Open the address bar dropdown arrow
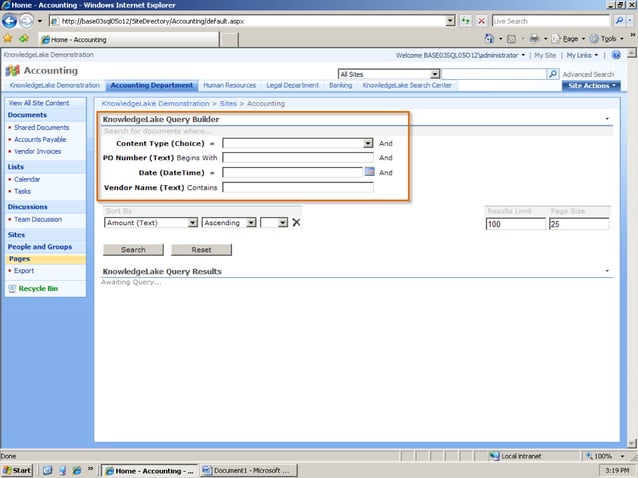This screenshot has height=478, width=638. (x=450, y=21)
